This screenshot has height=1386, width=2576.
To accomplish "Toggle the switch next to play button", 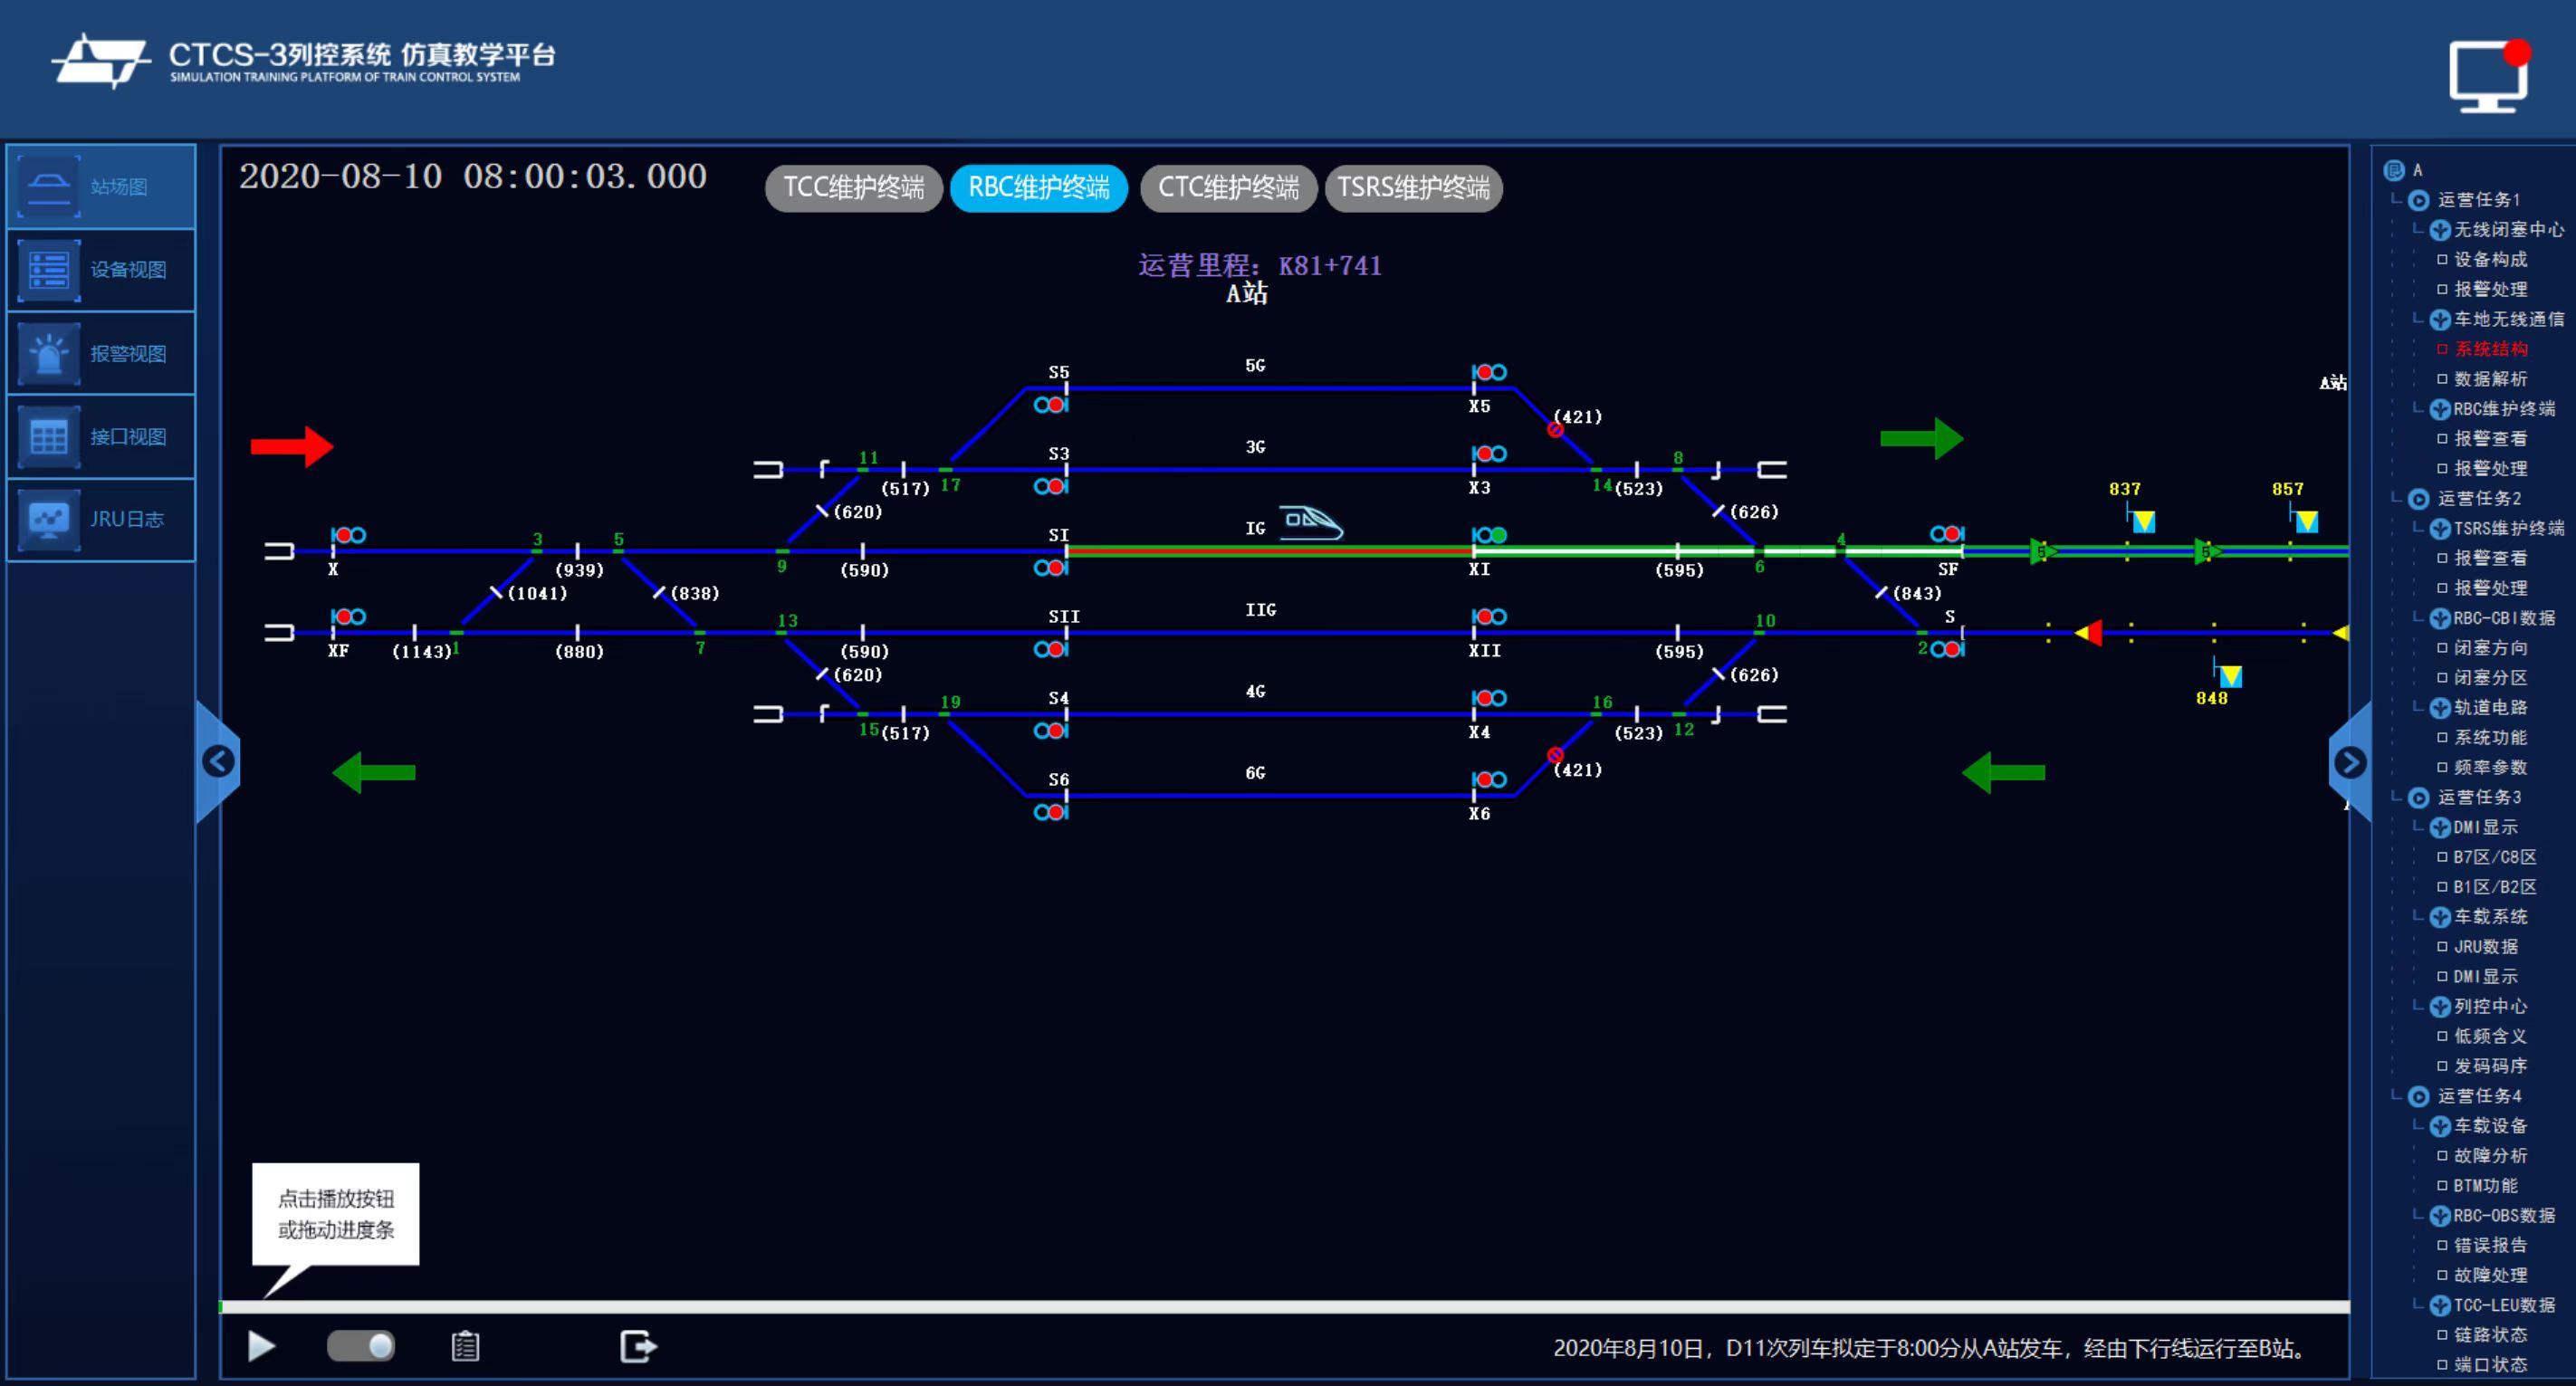I will 361,1346.
